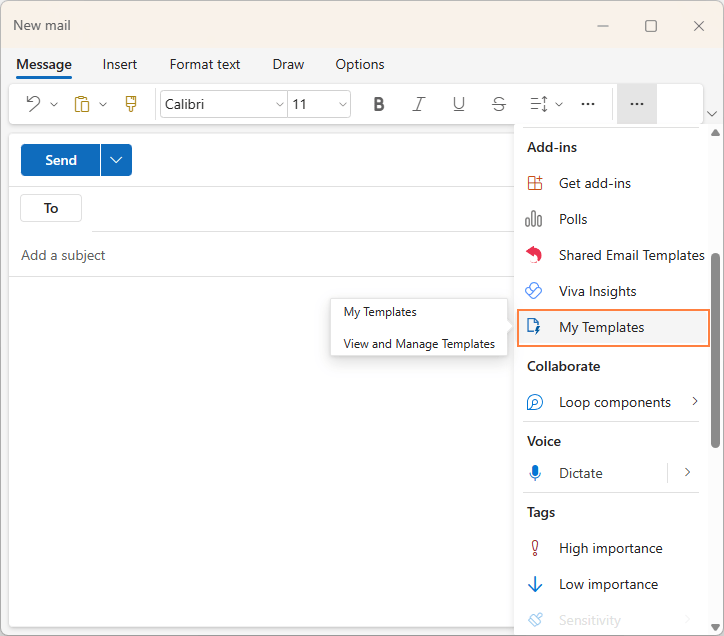724x636 pixels.
Task: Launch Shared Email Templates add-in
Action: (630, 255)
